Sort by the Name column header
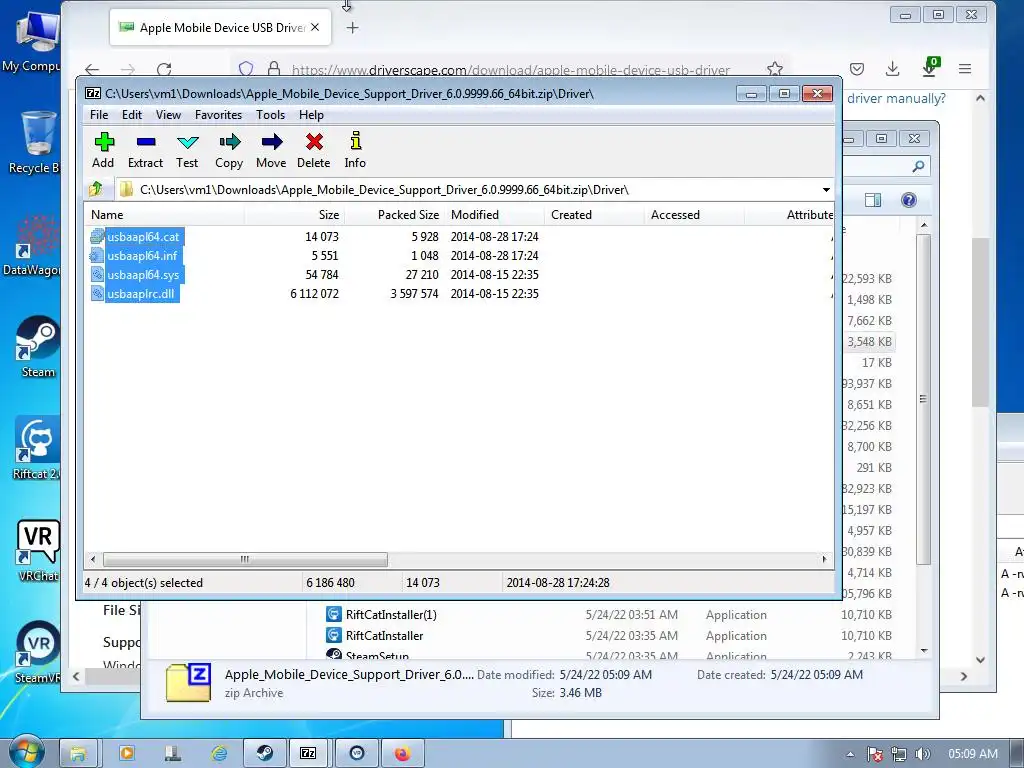This screenshot has height=768, width=1024. pyautogui.click(x=164, y=215)
